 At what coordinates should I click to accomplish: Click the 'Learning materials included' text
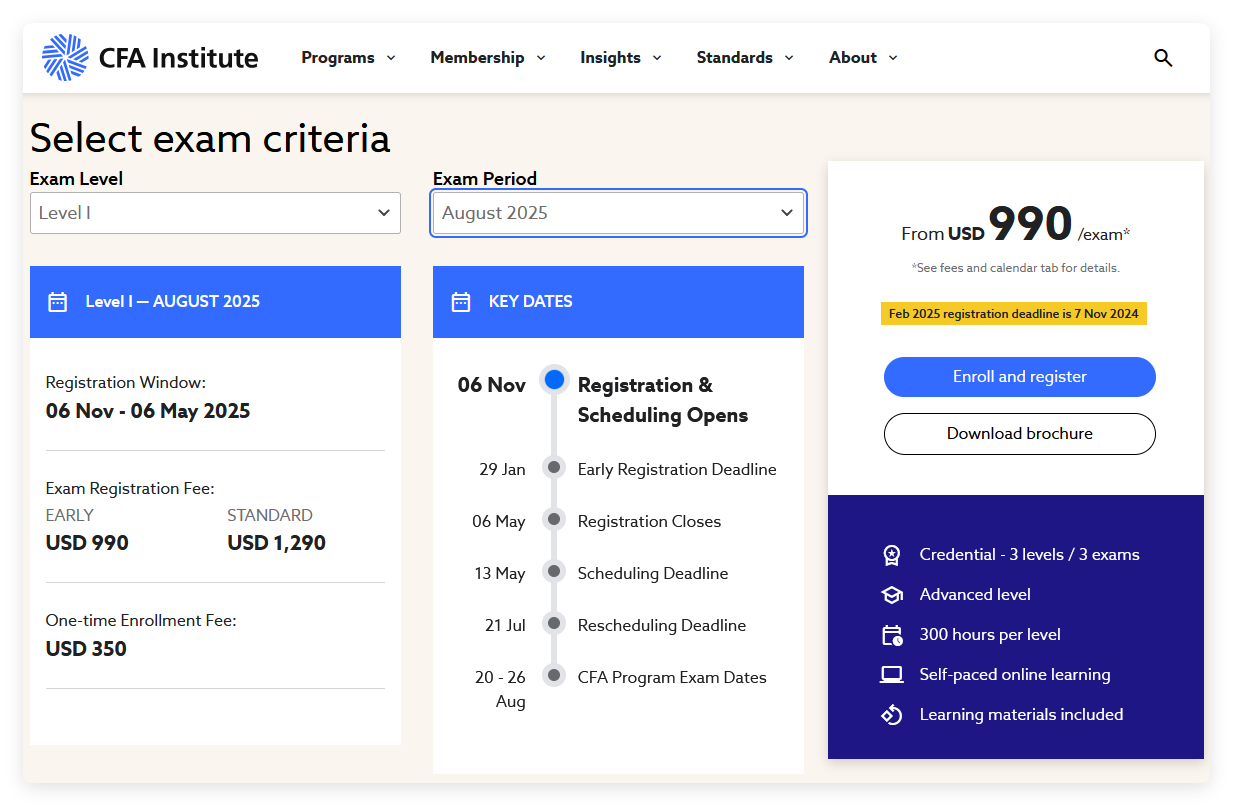[x=1022, y=715]
